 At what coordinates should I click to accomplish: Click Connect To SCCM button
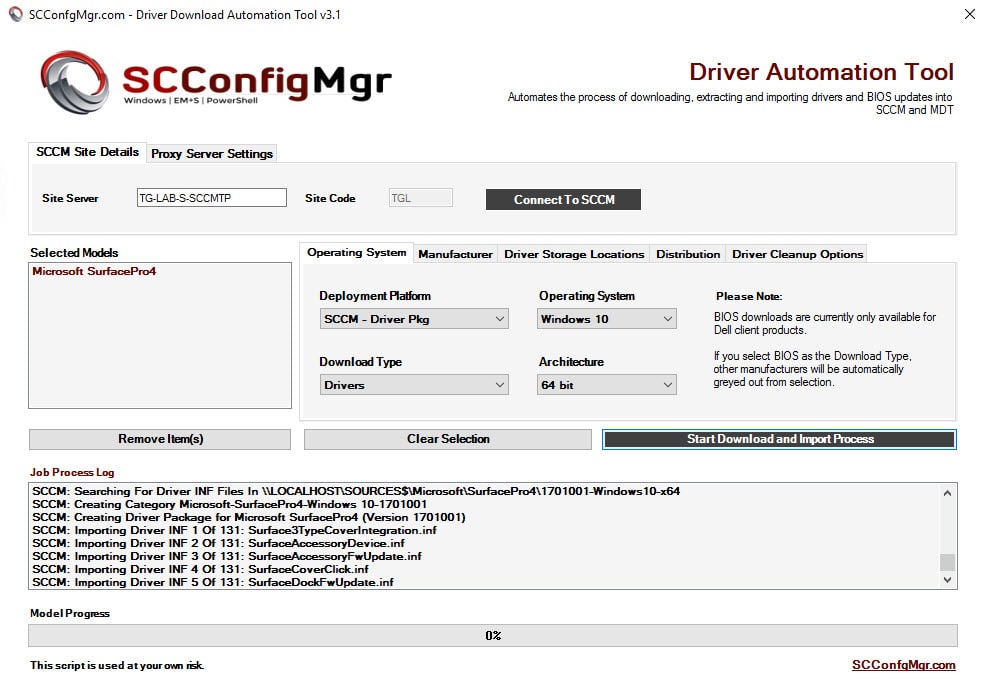tap(563, 199)
